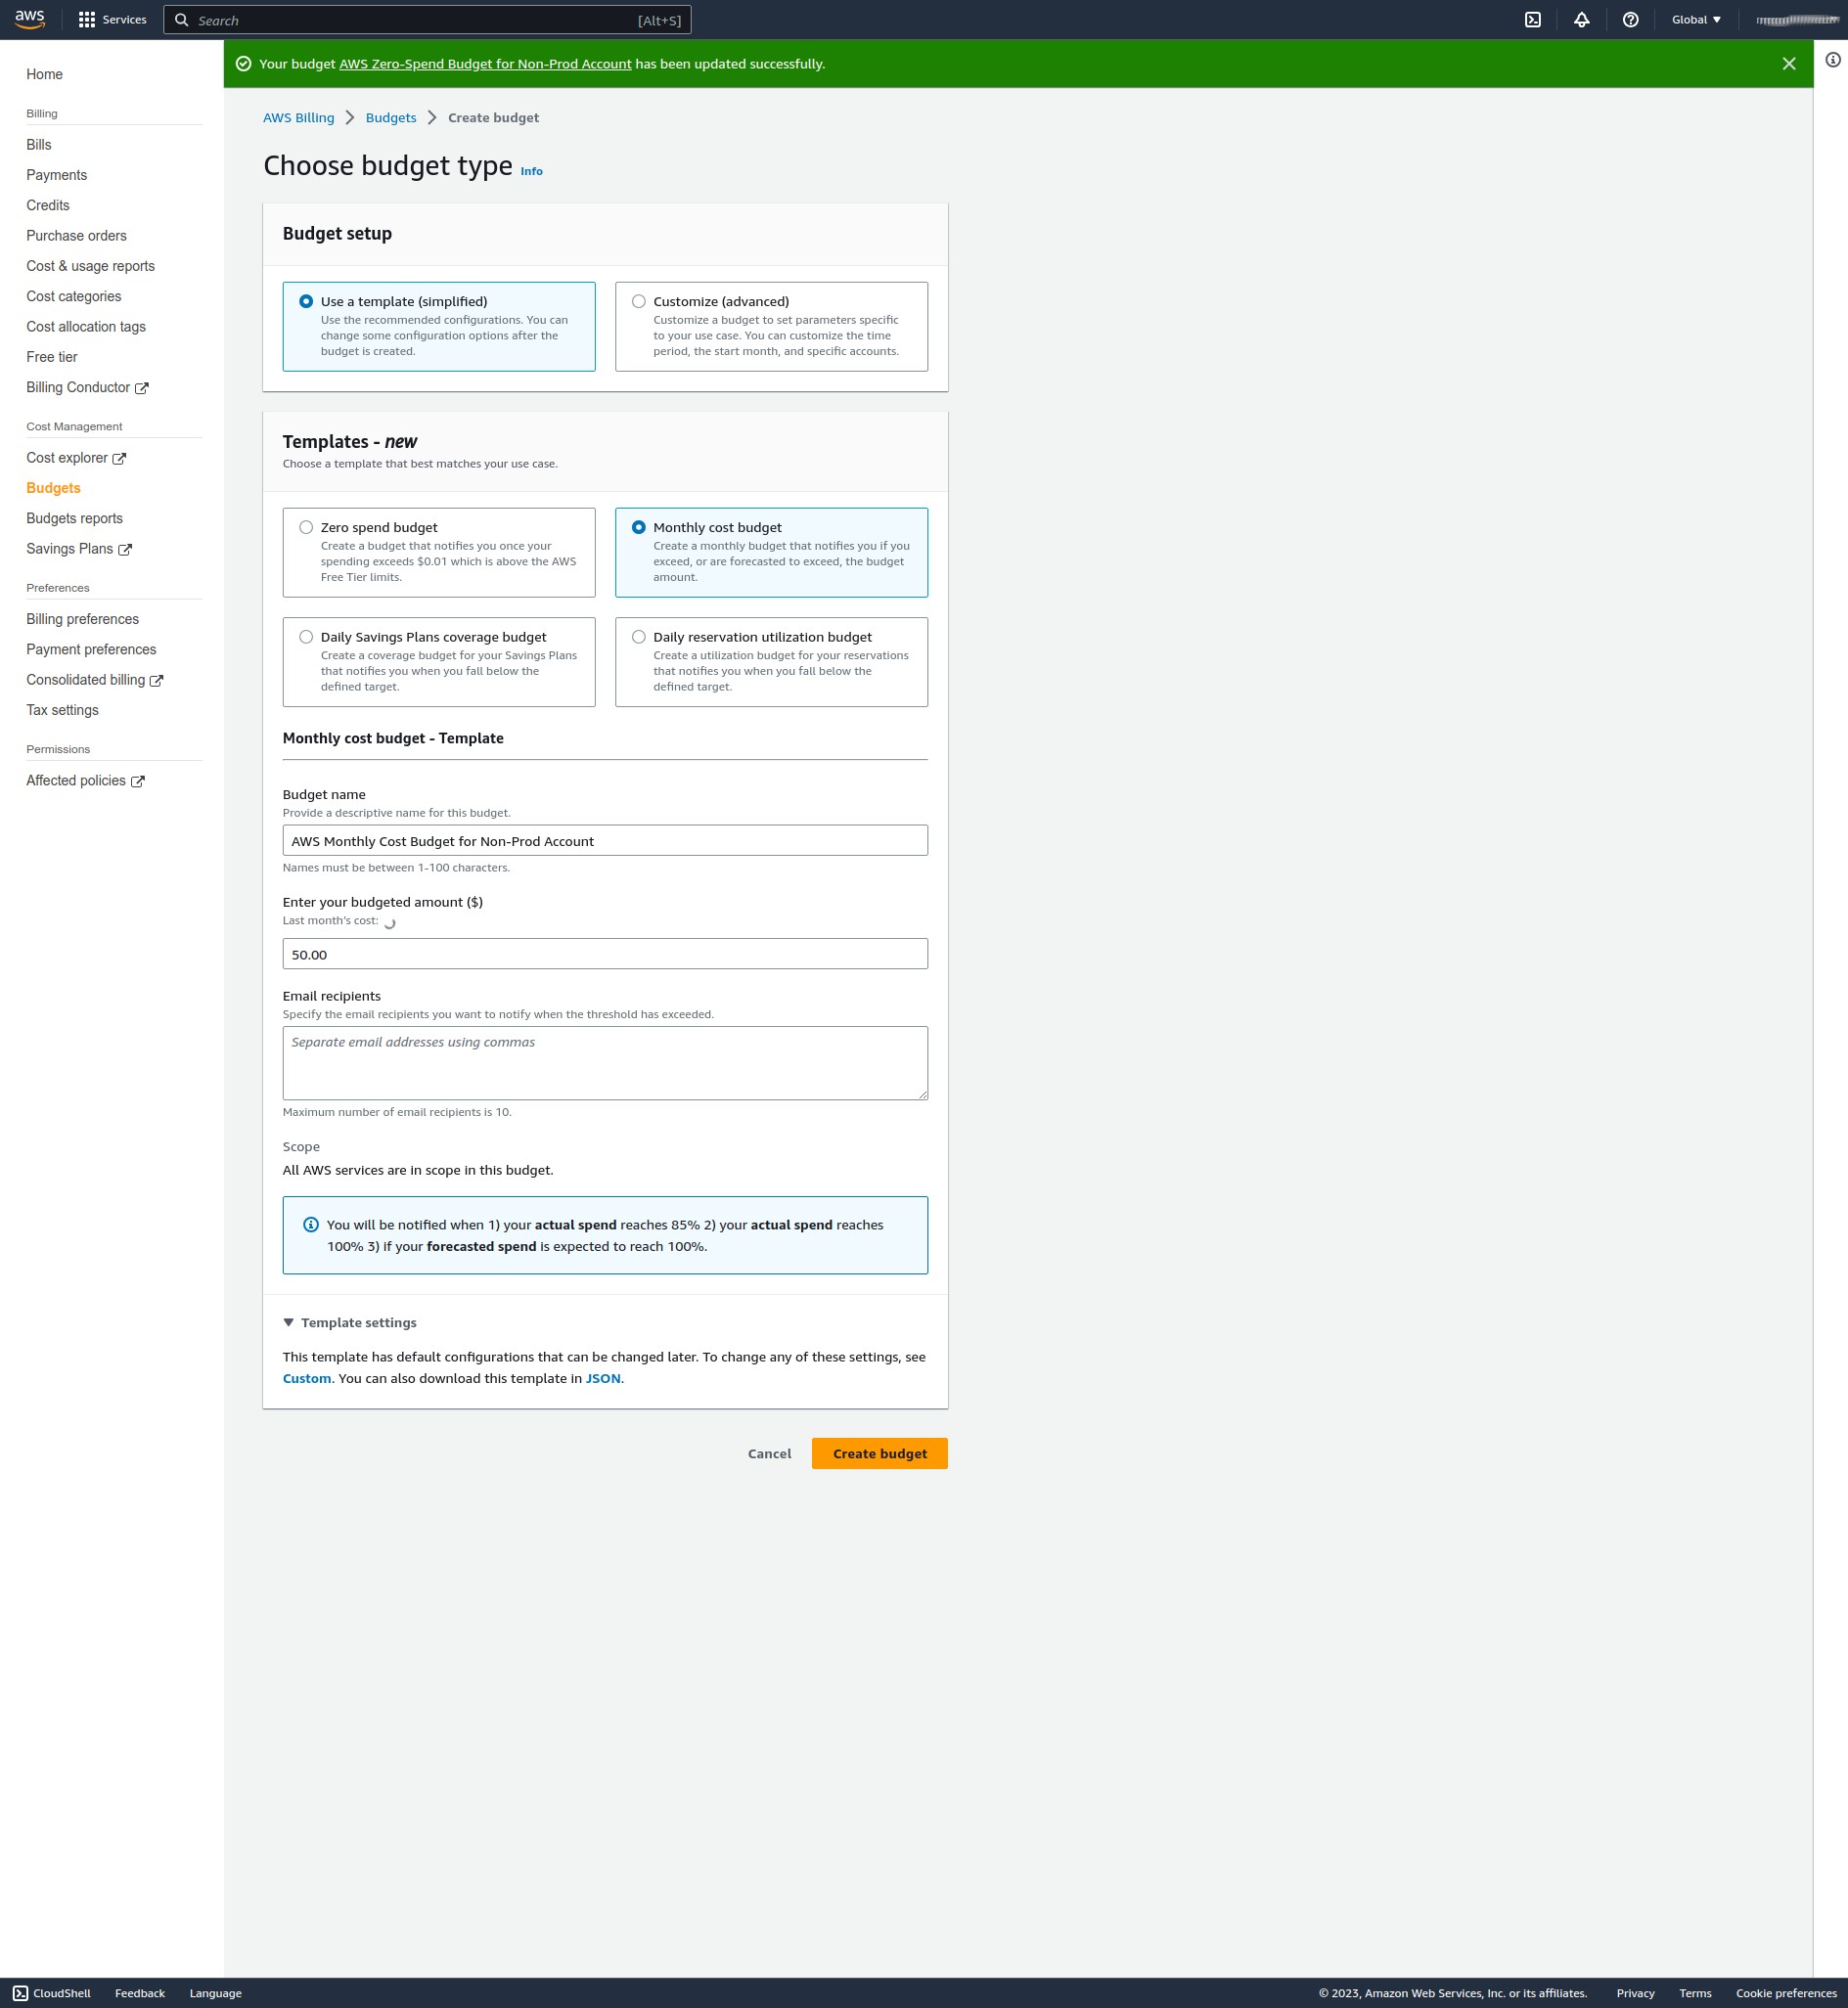This screenshot has width=1848, height=2008.
Task: Open Feedback in the footer
Action: coord(140,1993)
